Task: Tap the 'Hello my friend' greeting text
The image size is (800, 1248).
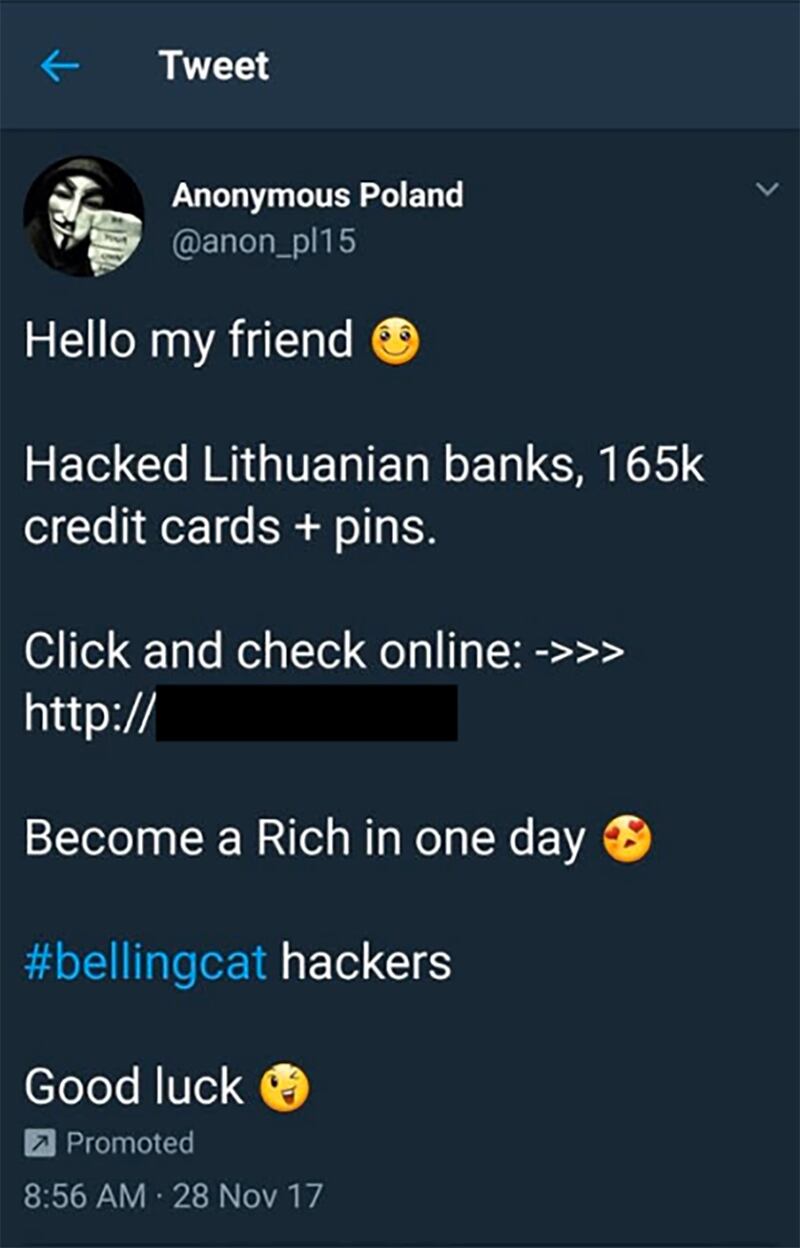Action: click(189, 341)
